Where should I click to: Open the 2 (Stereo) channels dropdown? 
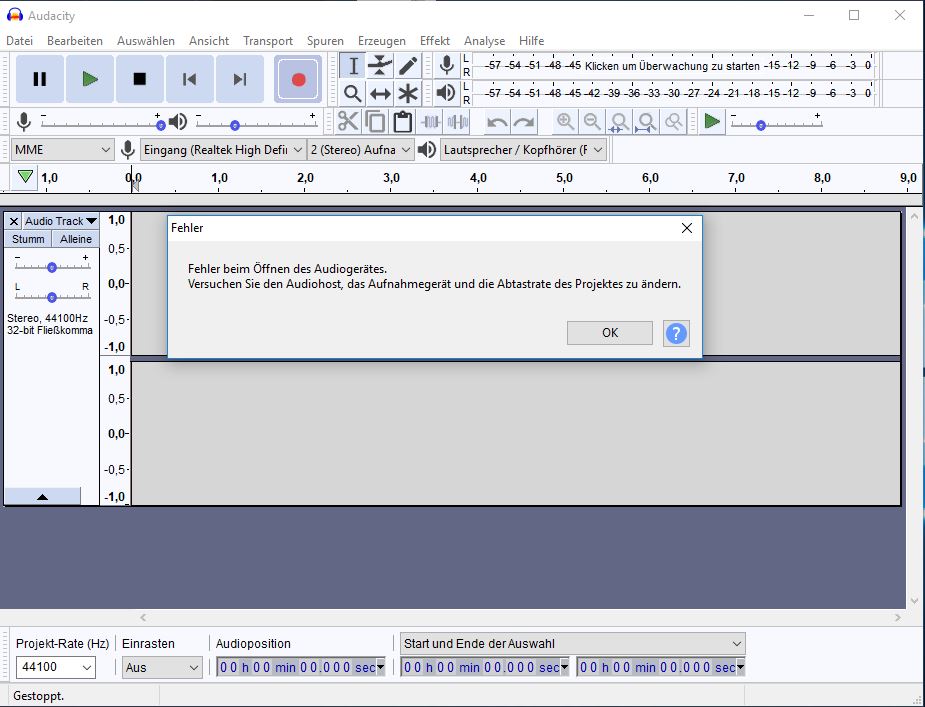[x=360, y=150]
